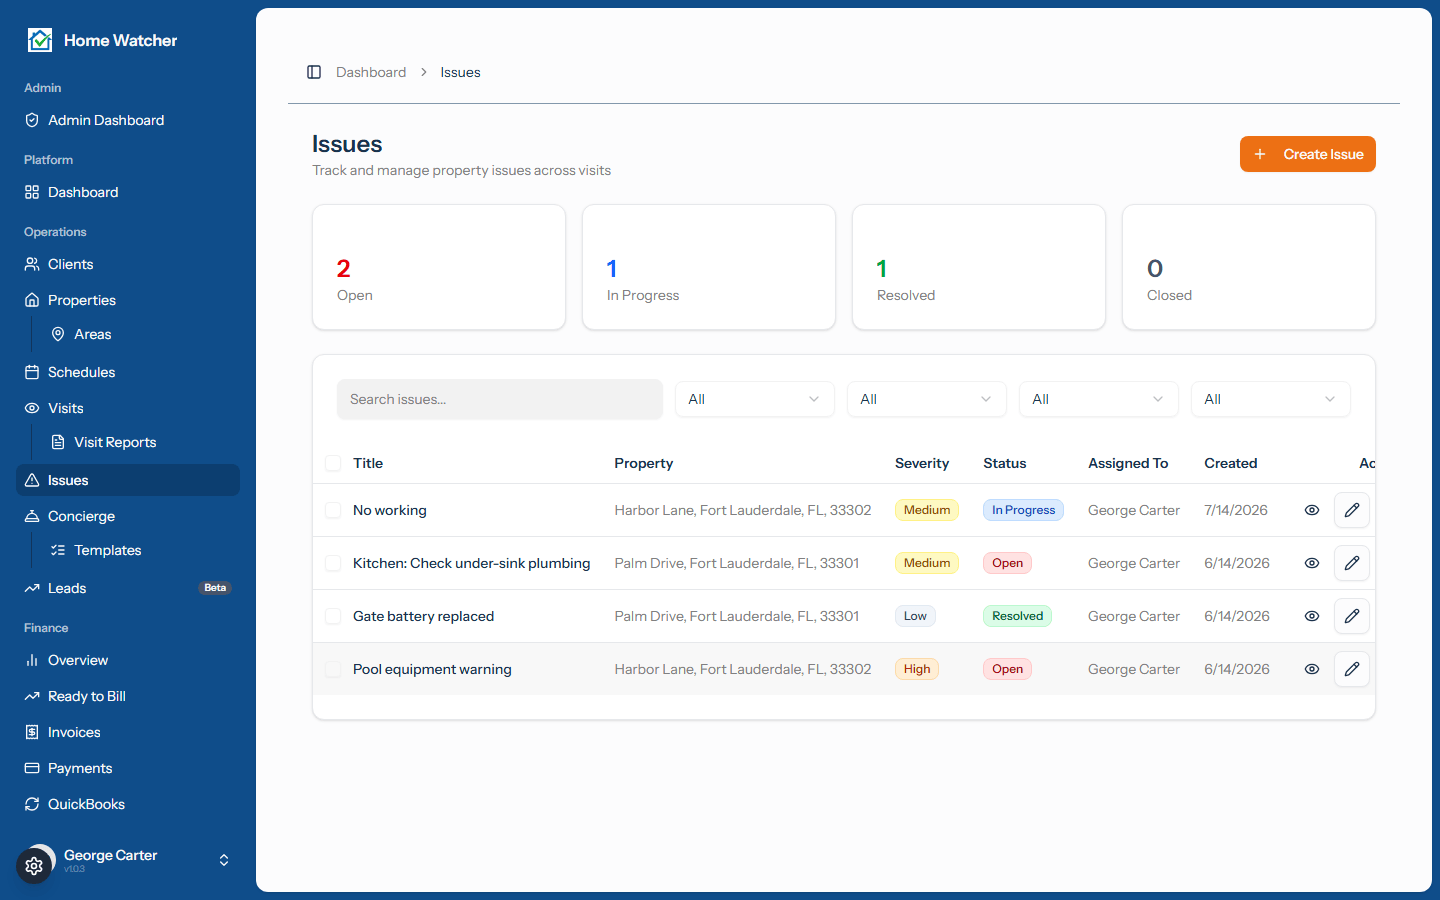
Task: Open QuickBooks in the sidebar
Action: [x=128, y=804]
